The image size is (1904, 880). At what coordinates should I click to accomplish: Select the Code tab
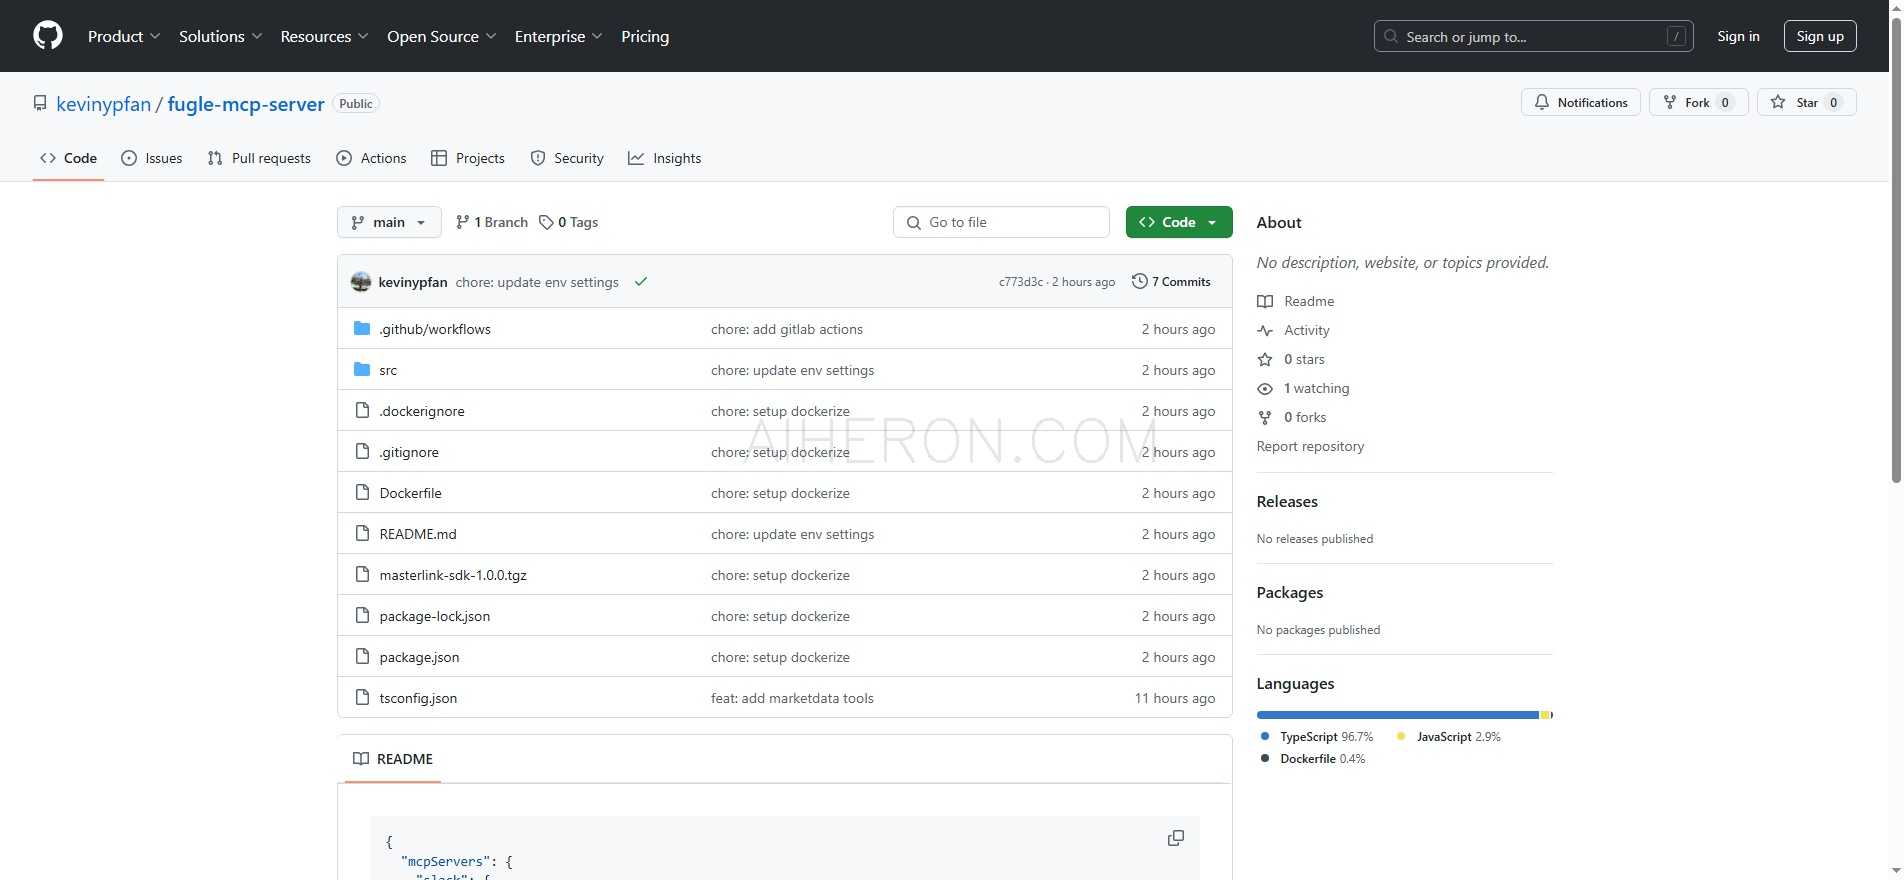tap(68, 158)
